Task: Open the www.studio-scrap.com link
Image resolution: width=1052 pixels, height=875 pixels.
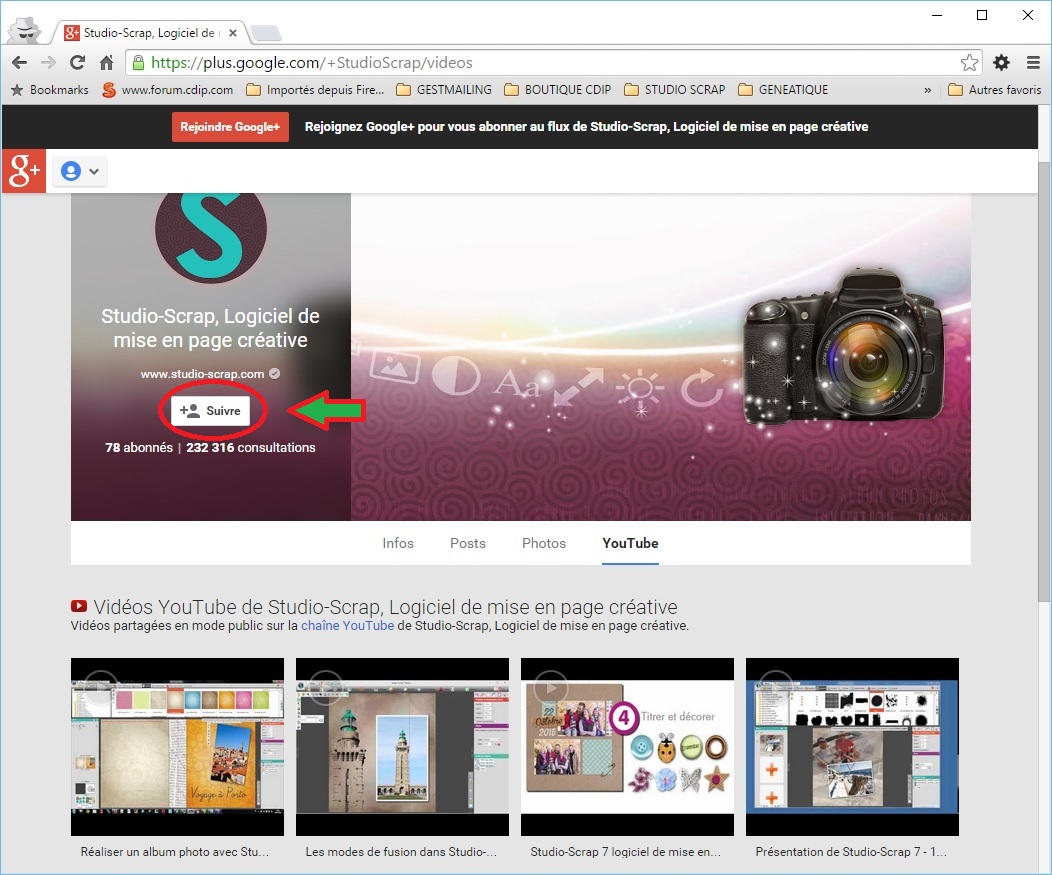Action: tap(202, 374)
